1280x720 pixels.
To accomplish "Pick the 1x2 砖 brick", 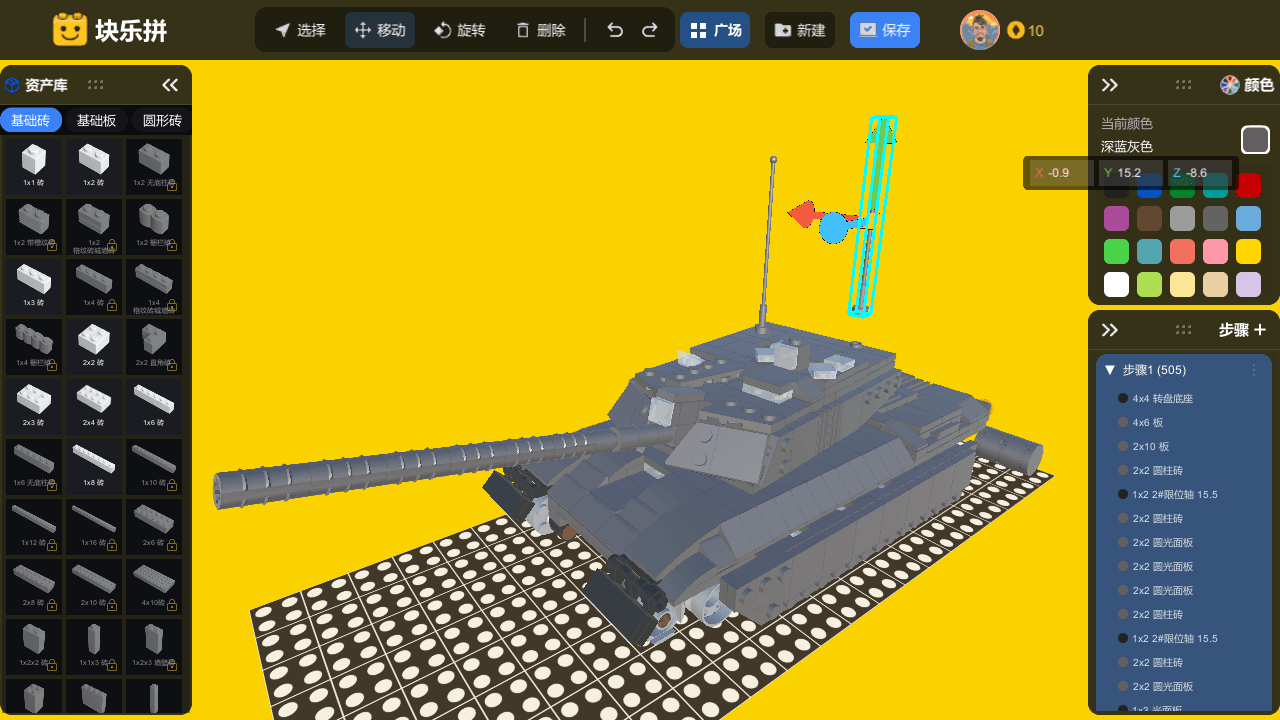I will tap(94, 166).
